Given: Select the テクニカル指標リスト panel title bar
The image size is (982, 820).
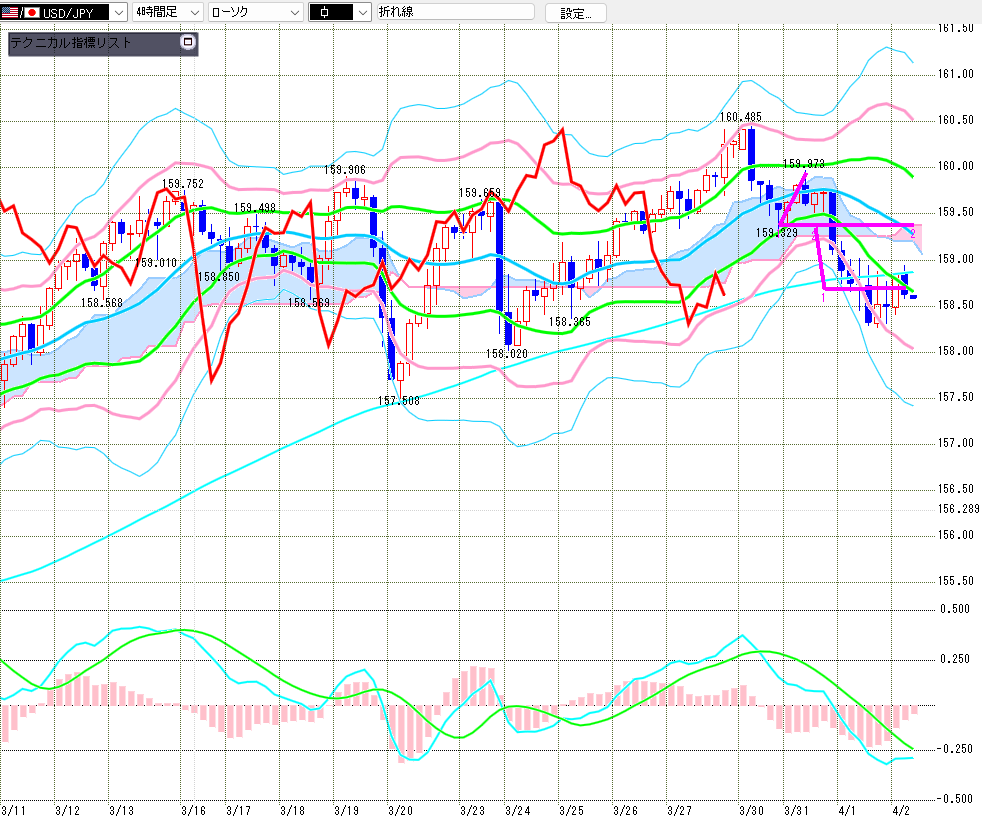Looking at the screenshot, I should pos(90,43).
